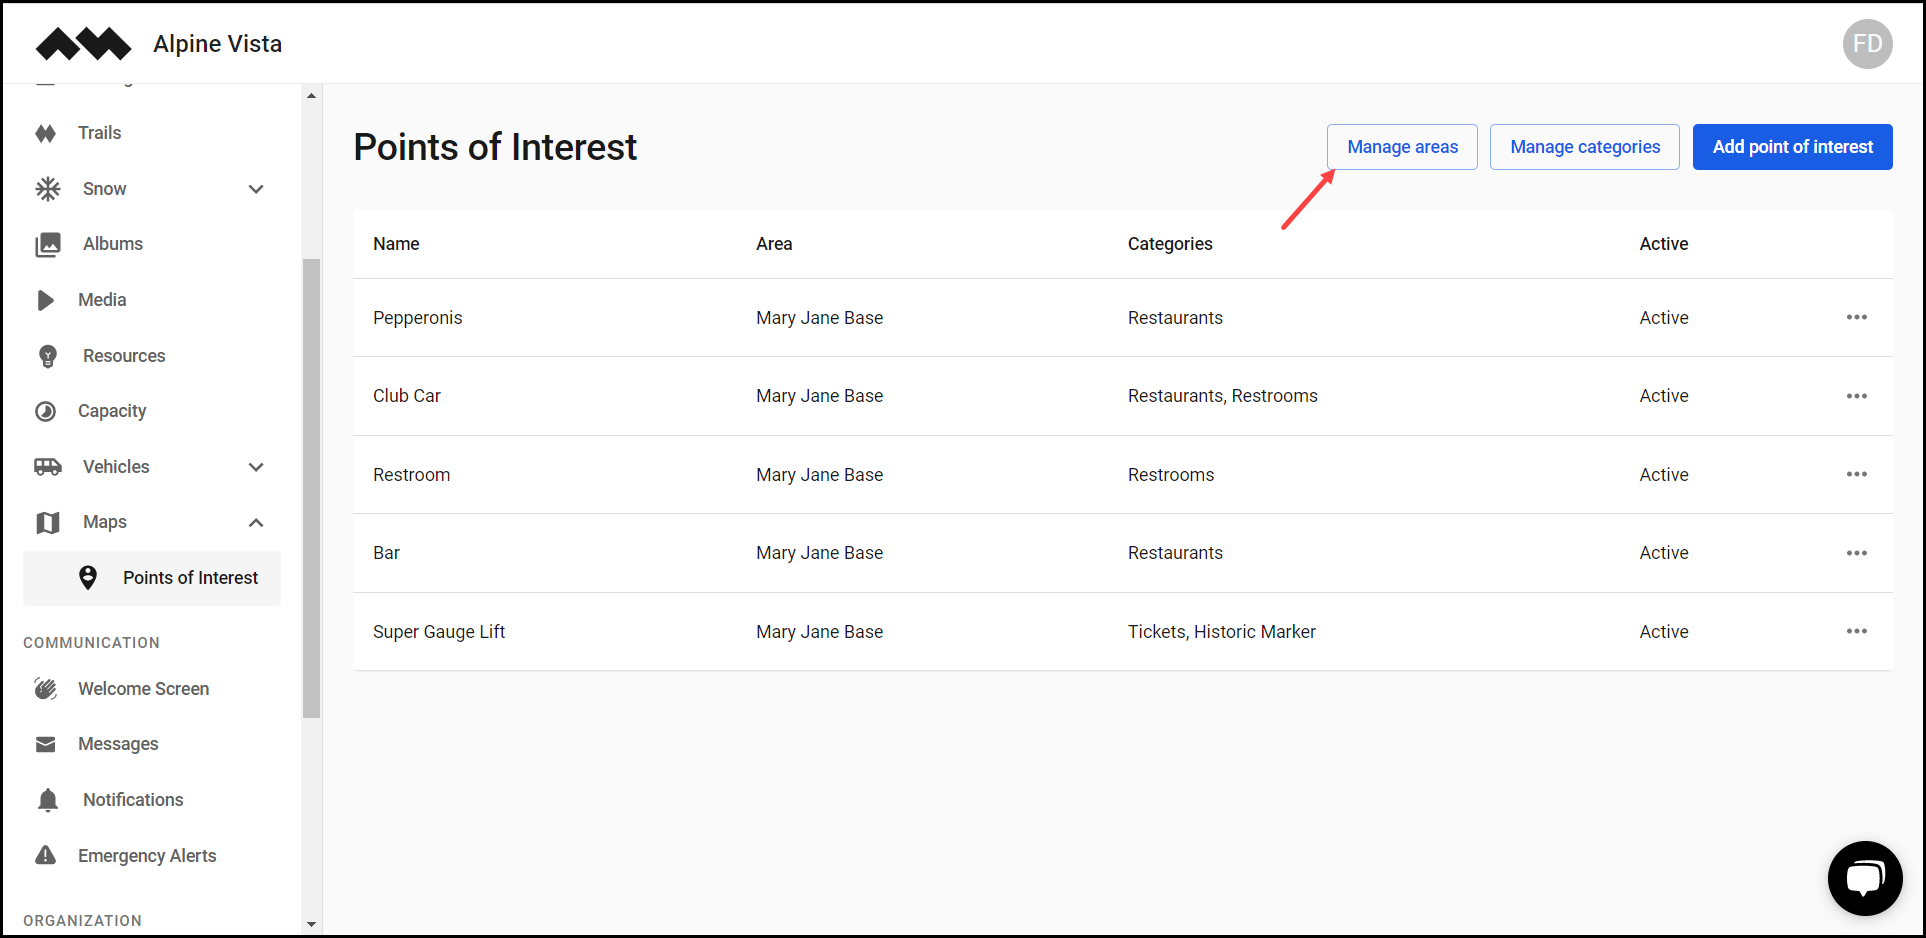
Task: Click the sidebar scroll down arrow
Action: (311, 924)
